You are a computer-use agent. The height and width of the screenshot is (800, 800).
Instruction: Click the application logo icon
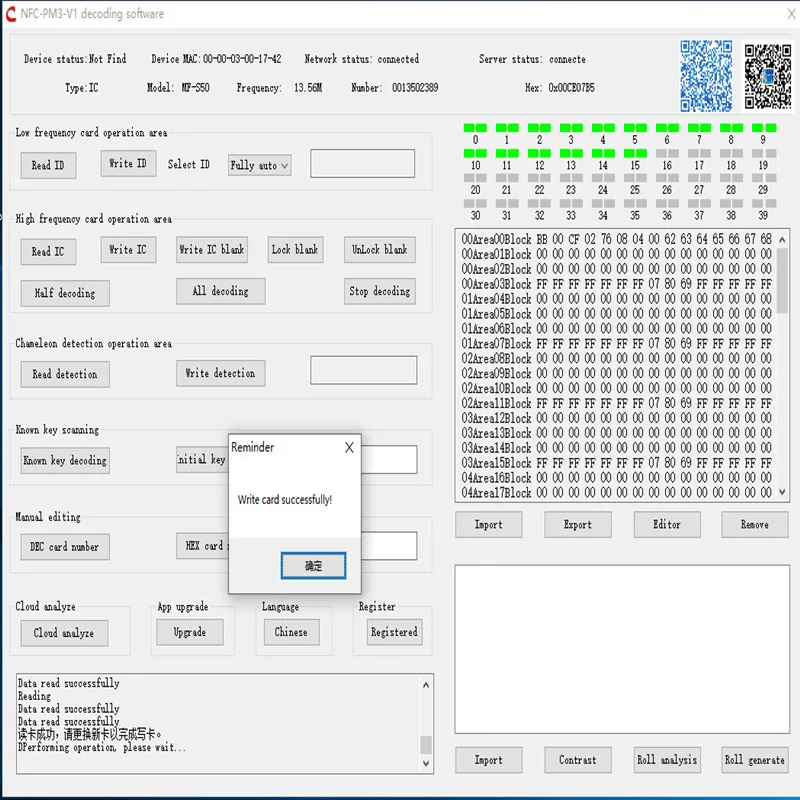(11, 14)
